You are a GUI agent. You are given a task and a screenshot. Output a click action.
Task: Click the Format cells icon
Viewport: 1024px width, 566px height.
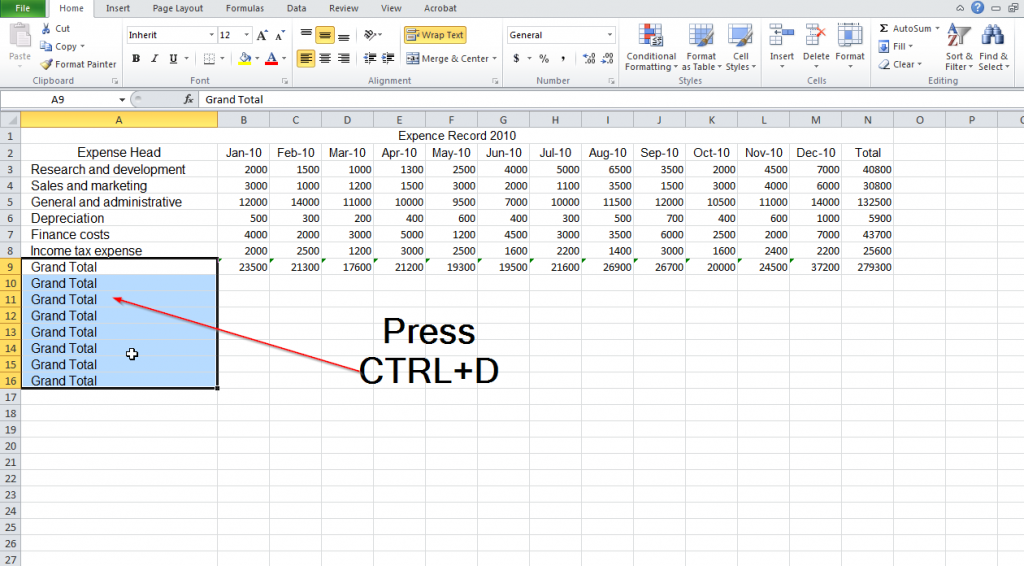pos(850,37)
